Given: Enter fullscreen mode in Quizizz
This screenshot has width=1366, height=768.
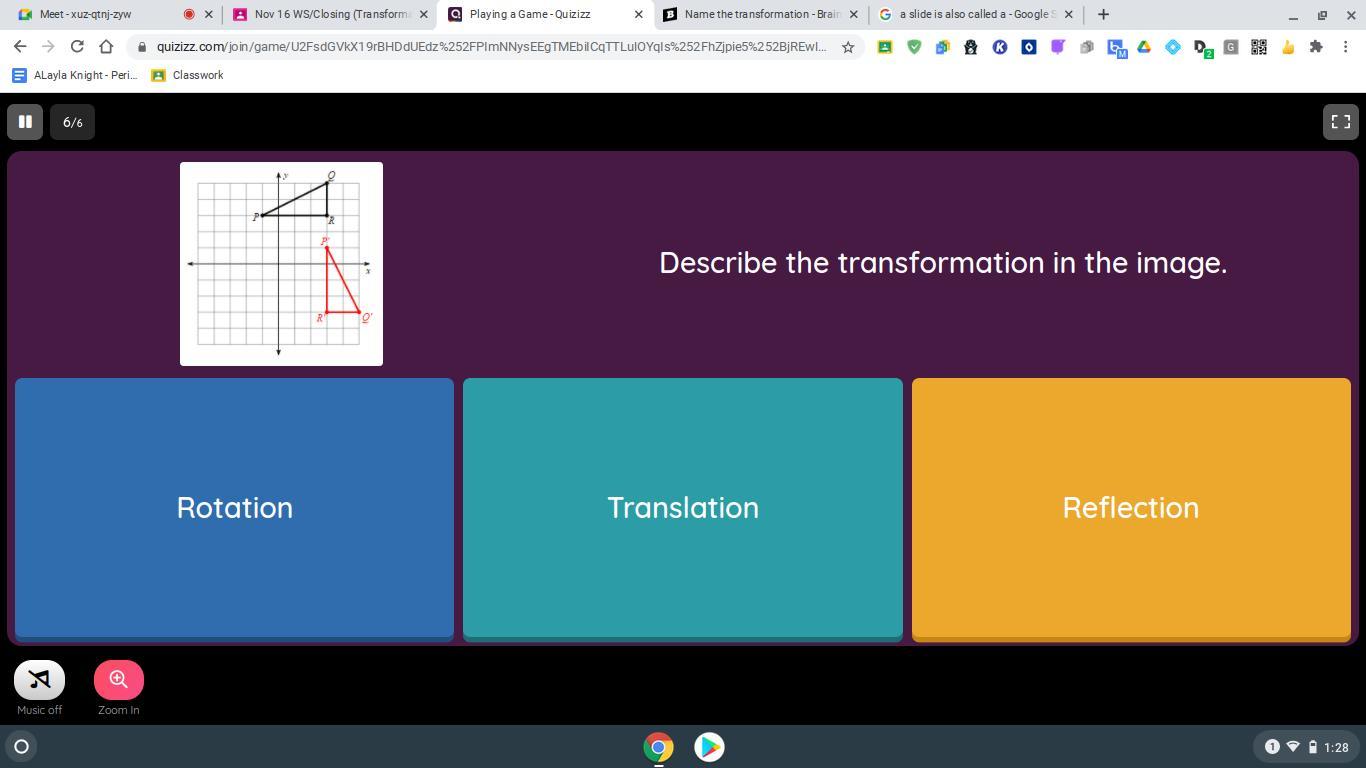Looking at the screenshot, I should pyautogui.click(x=1341, y=122).
